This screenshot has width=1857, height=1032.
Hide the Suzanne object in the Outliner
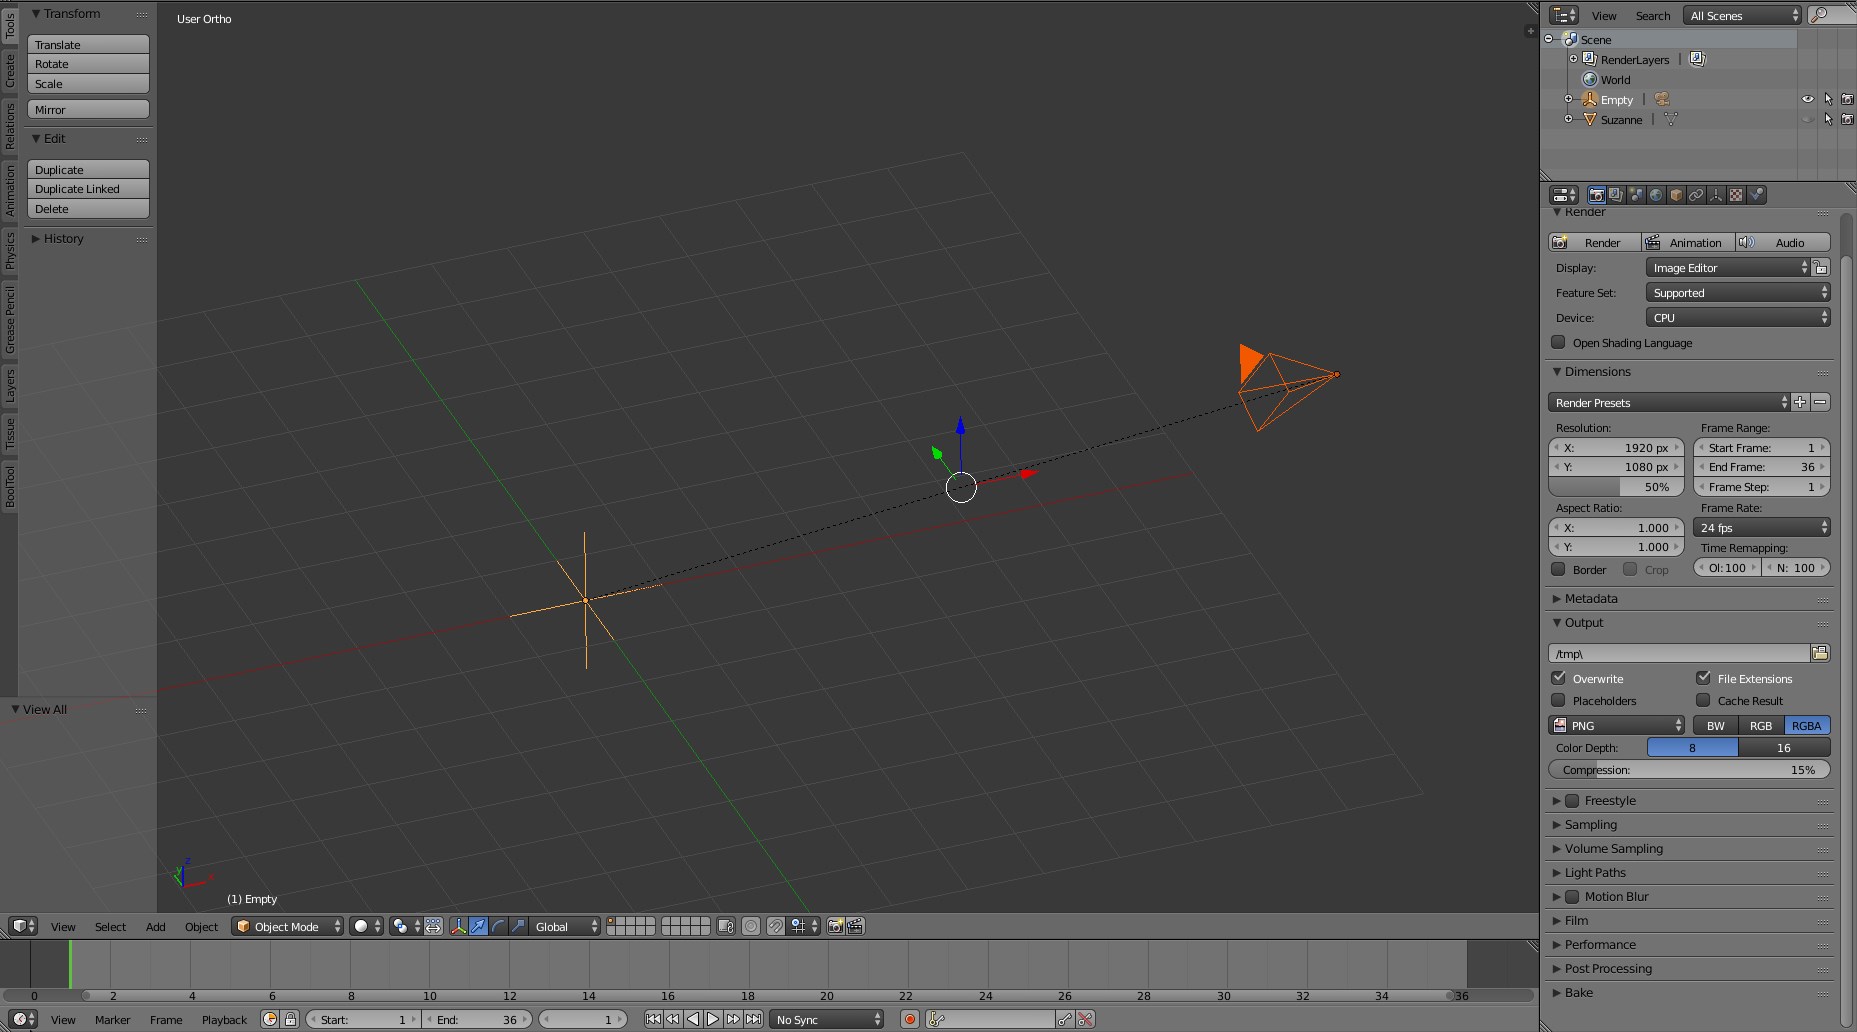pos(1807,119)
